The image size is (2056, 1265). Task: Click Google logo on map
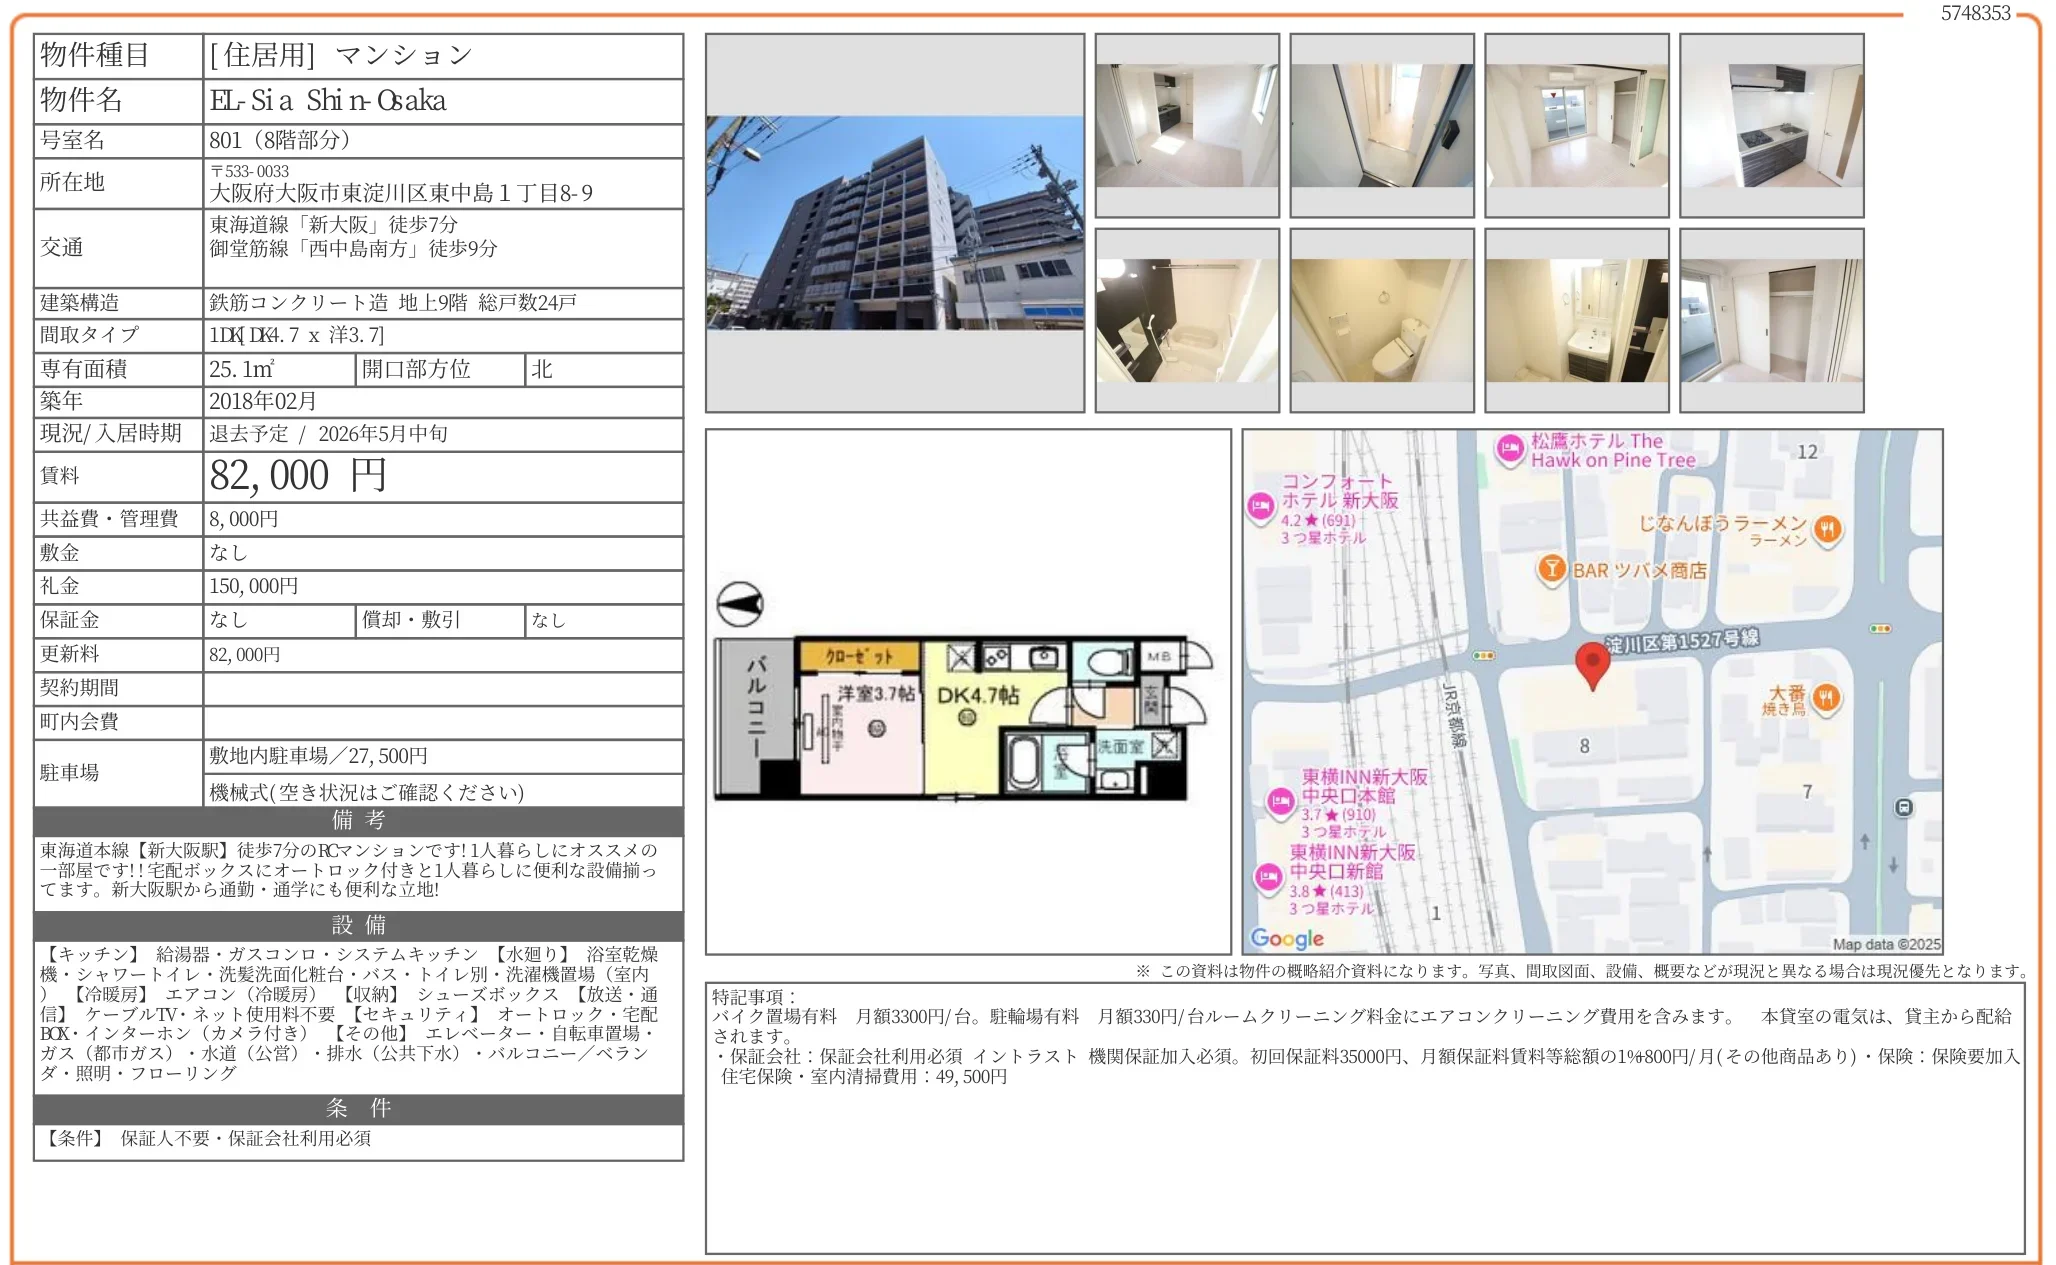[1287, 938]
